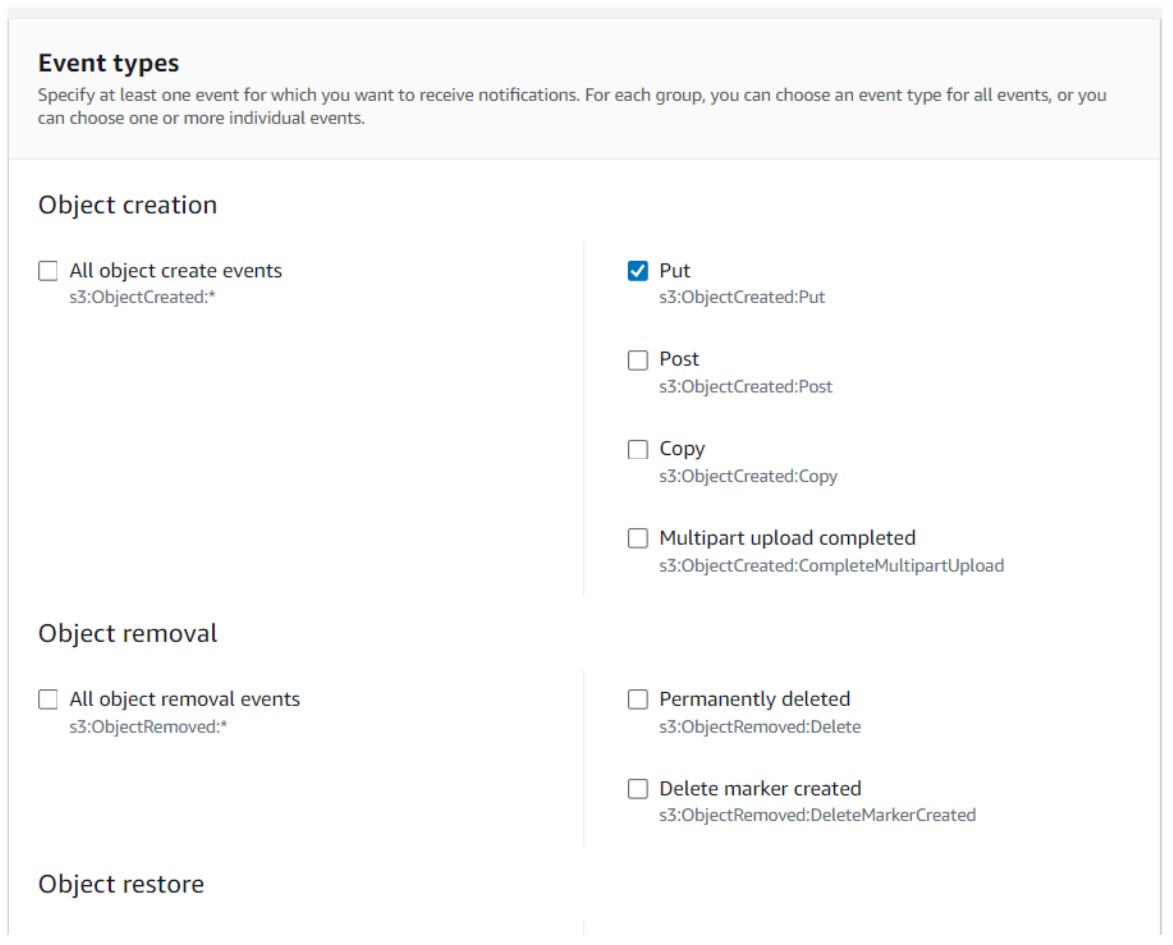Check the All object create events checkbox
This screenshot has height=945, width=1173.
48,271
